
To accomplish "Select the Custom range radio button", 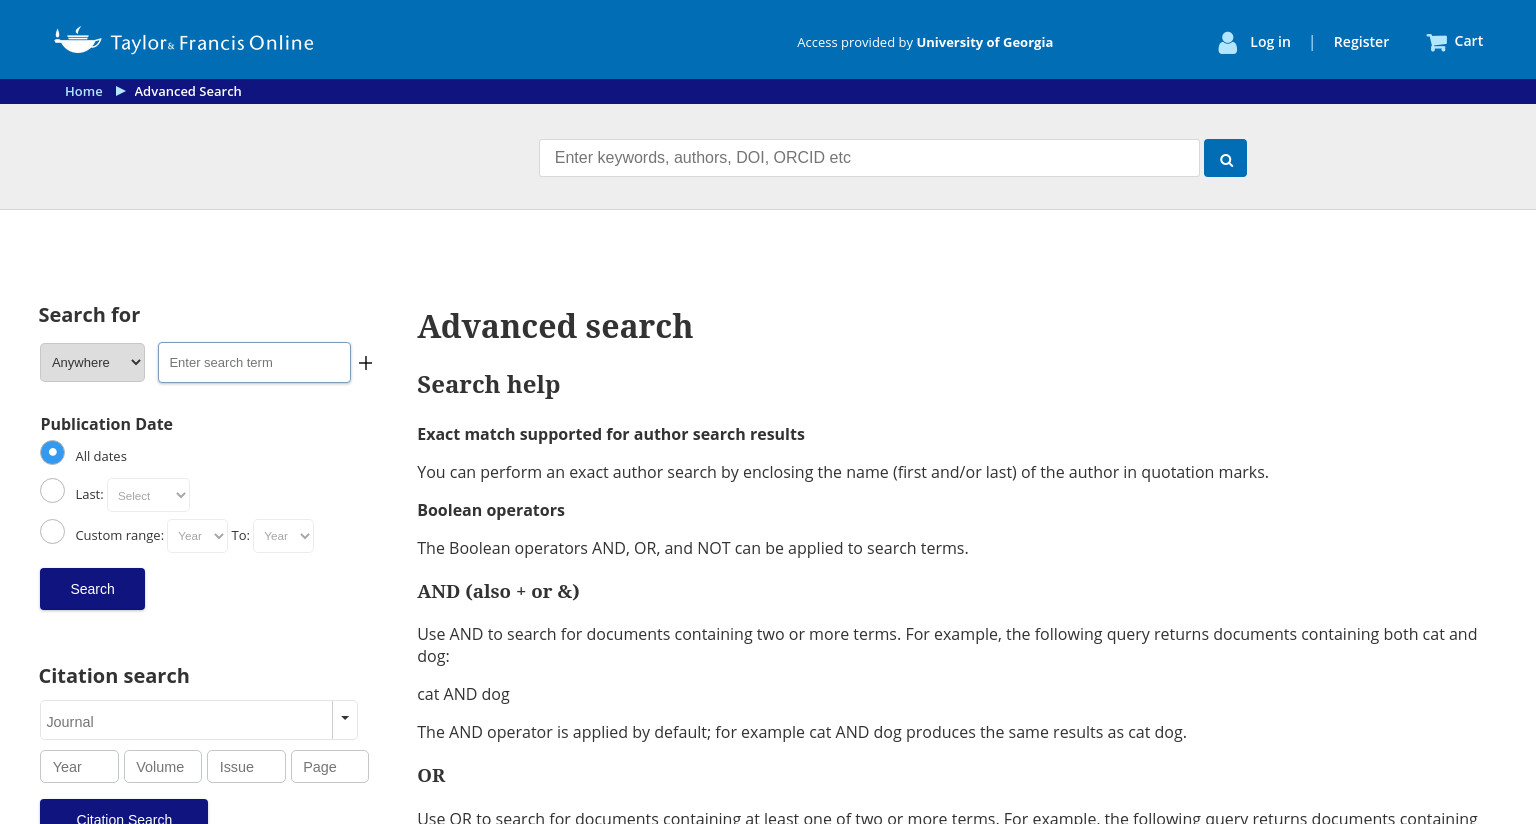I will pyautogui.click(x=52, y=532).
